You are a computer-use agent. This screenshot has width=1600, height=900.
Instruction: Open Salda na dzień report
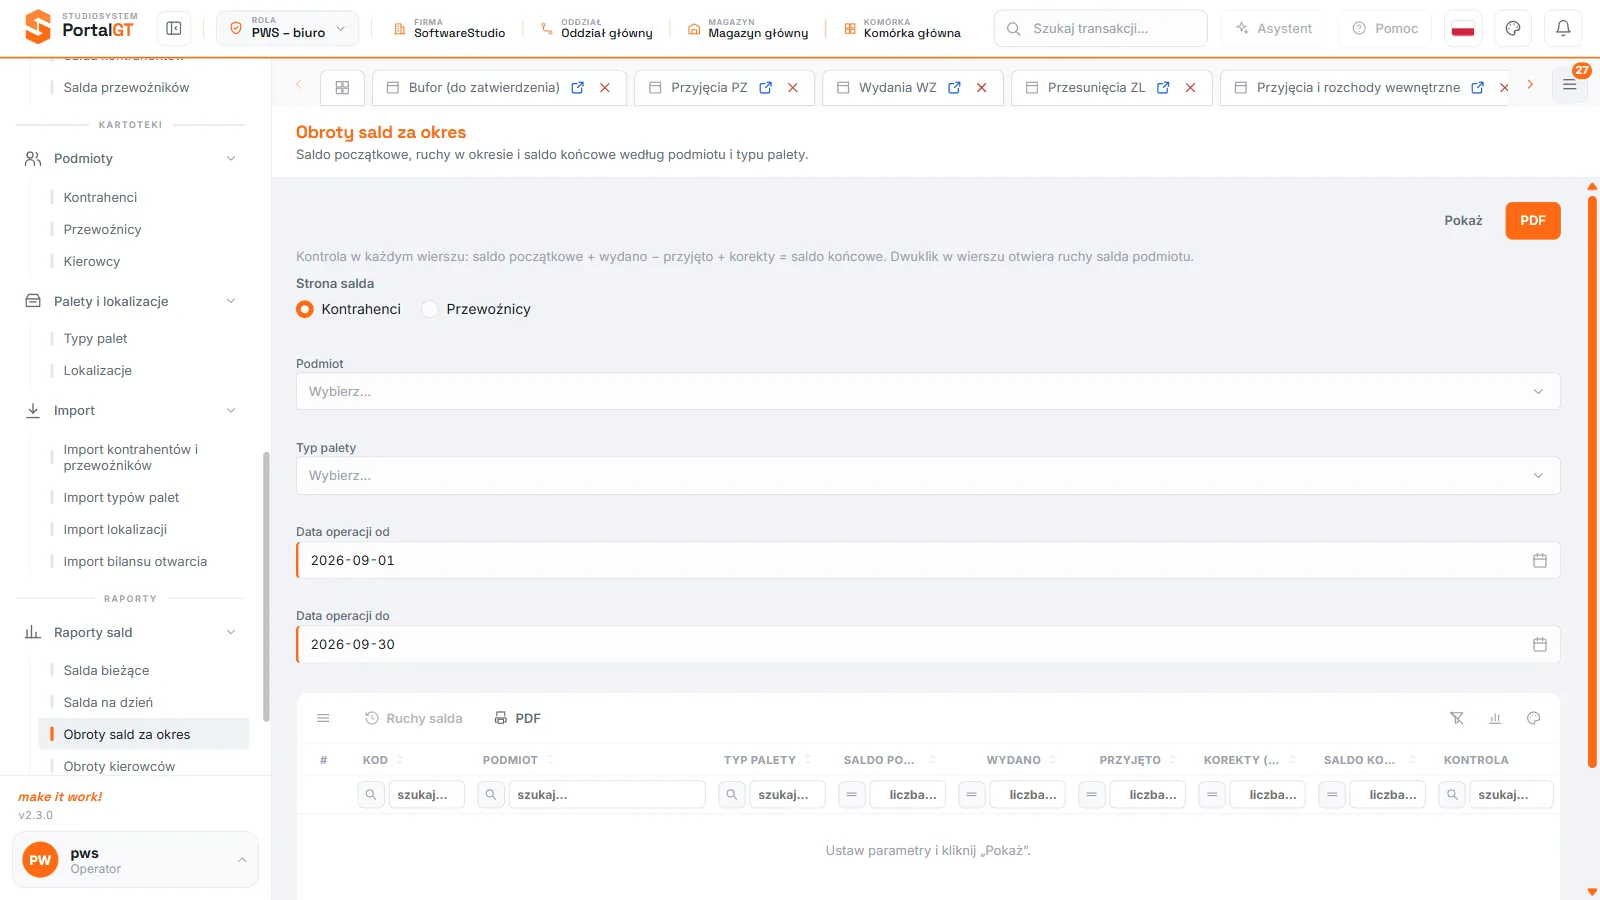click(x=108, y=703)
